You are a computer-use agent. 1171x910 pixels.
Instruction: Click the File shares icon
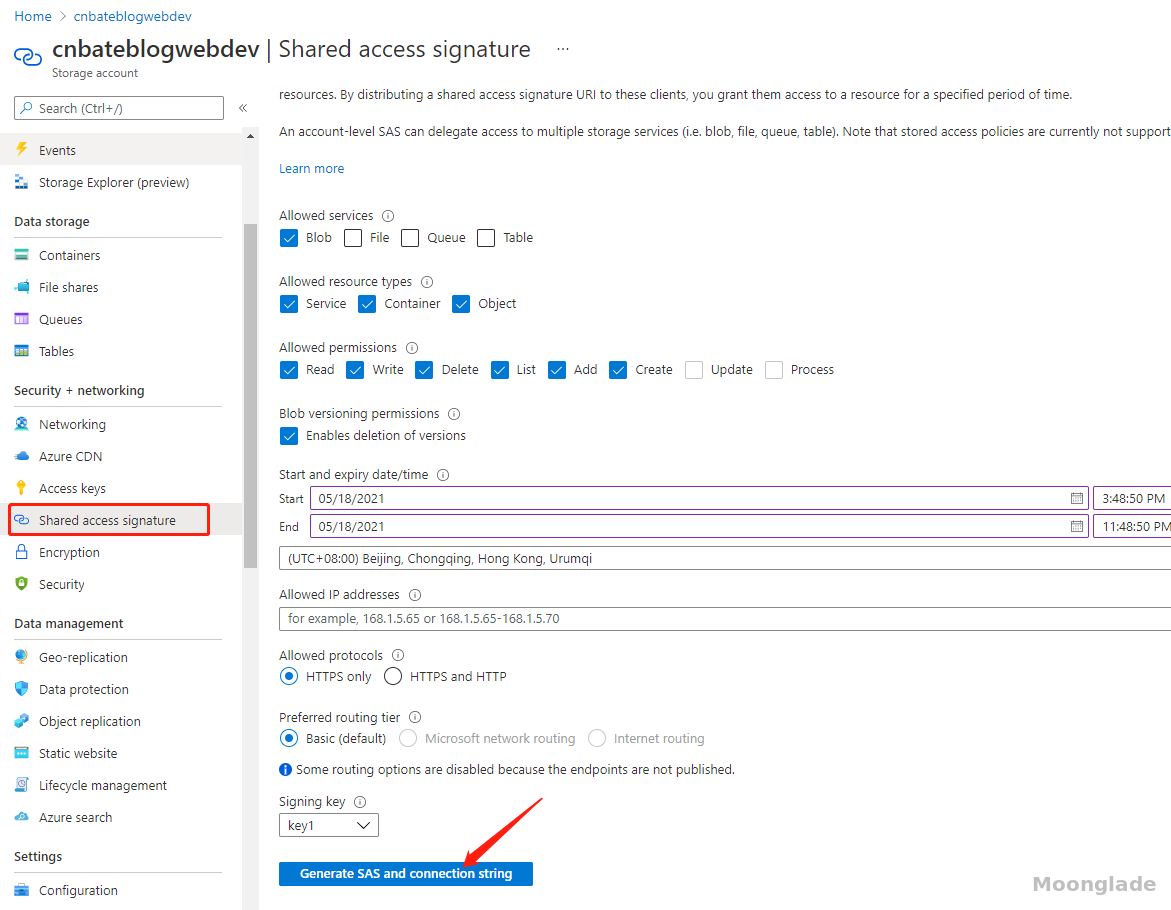(x=22, y=287)
